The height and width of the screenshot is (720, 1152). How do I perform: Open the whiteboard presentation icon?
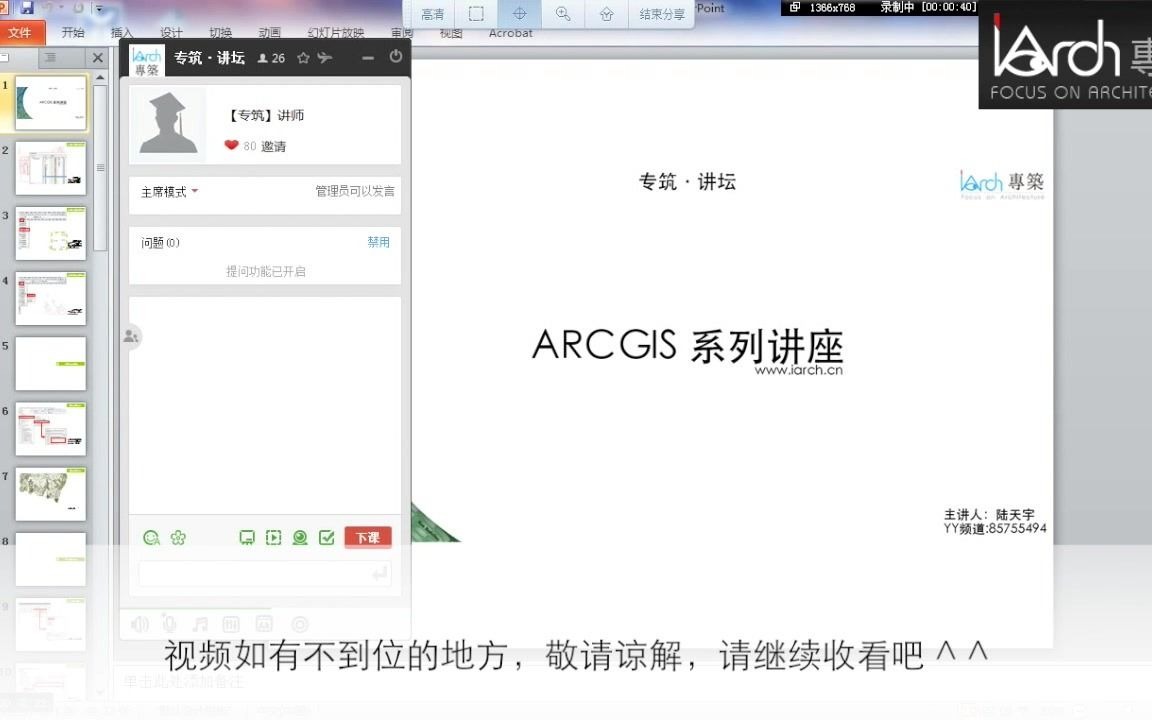(247, 537)
